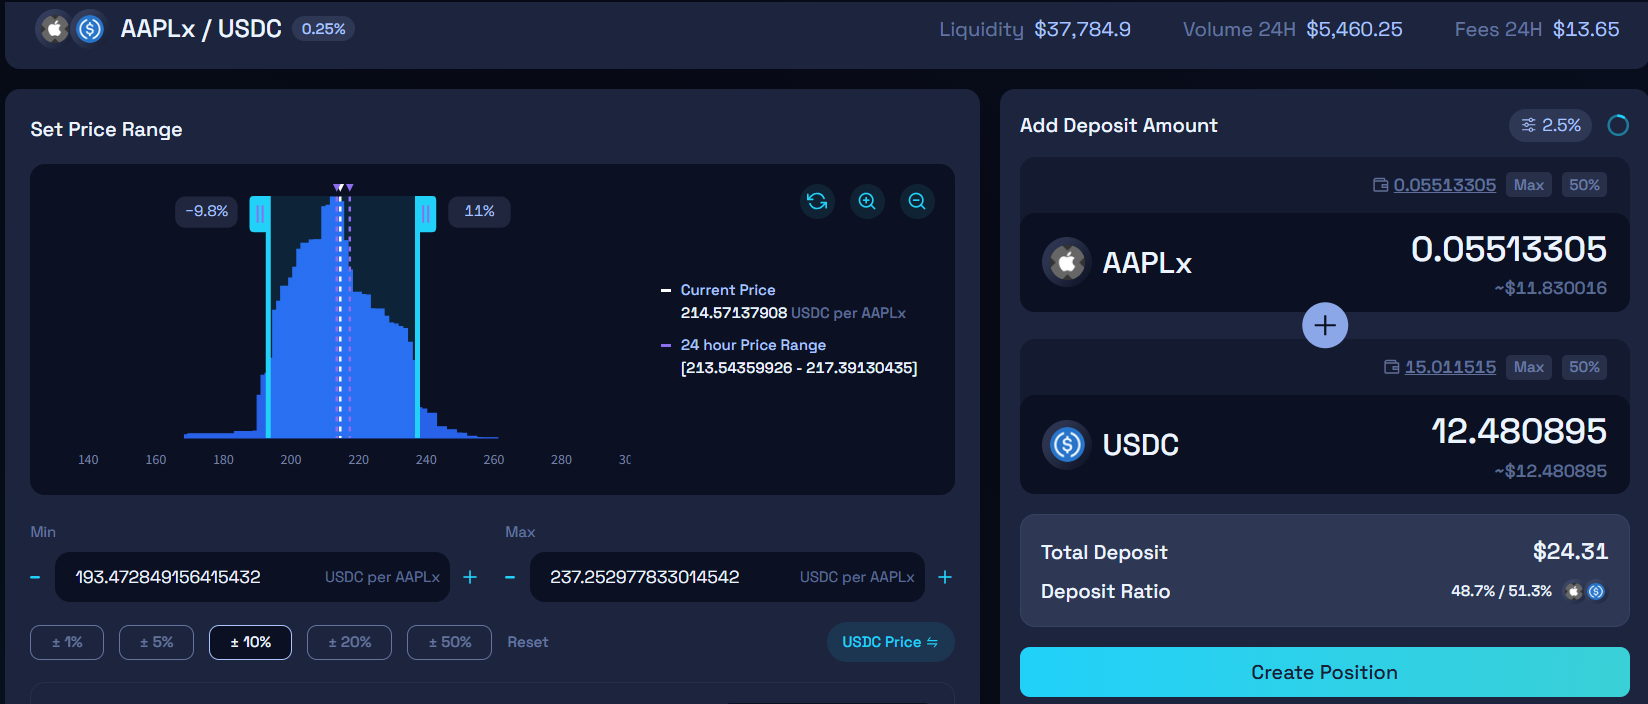Image resolution: width=1648 pixels, height=704 pixels.
Task: Click Max for AAPLx deposit
Action: (x=1528, y=185)
